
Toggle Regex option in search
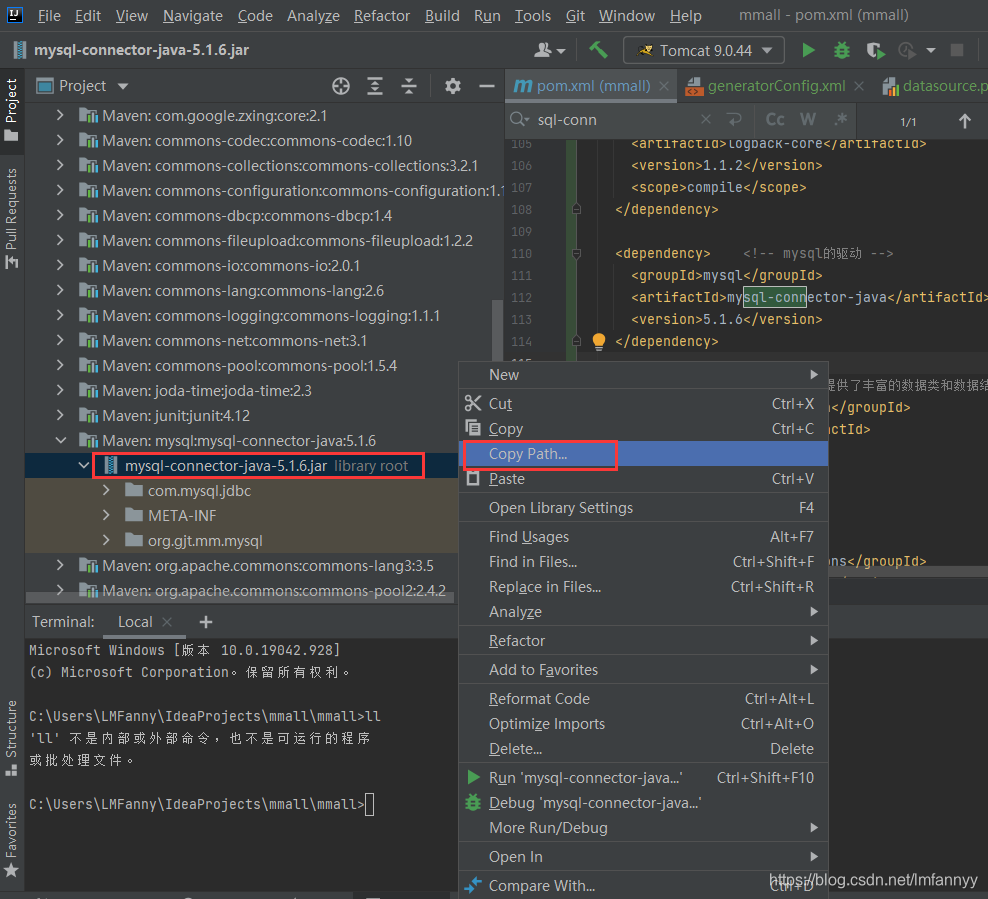tap(841, 119)
